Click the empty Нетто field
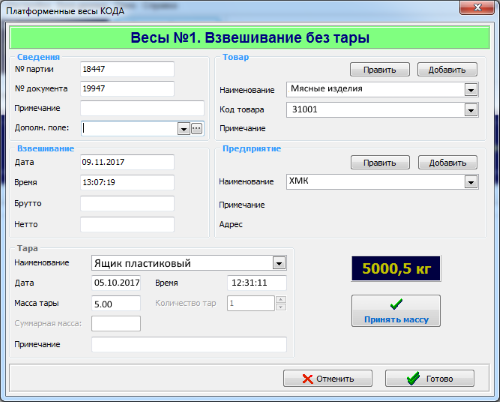Screen dimensions: 500x402 pyautogui.click(x=127, y=224)
